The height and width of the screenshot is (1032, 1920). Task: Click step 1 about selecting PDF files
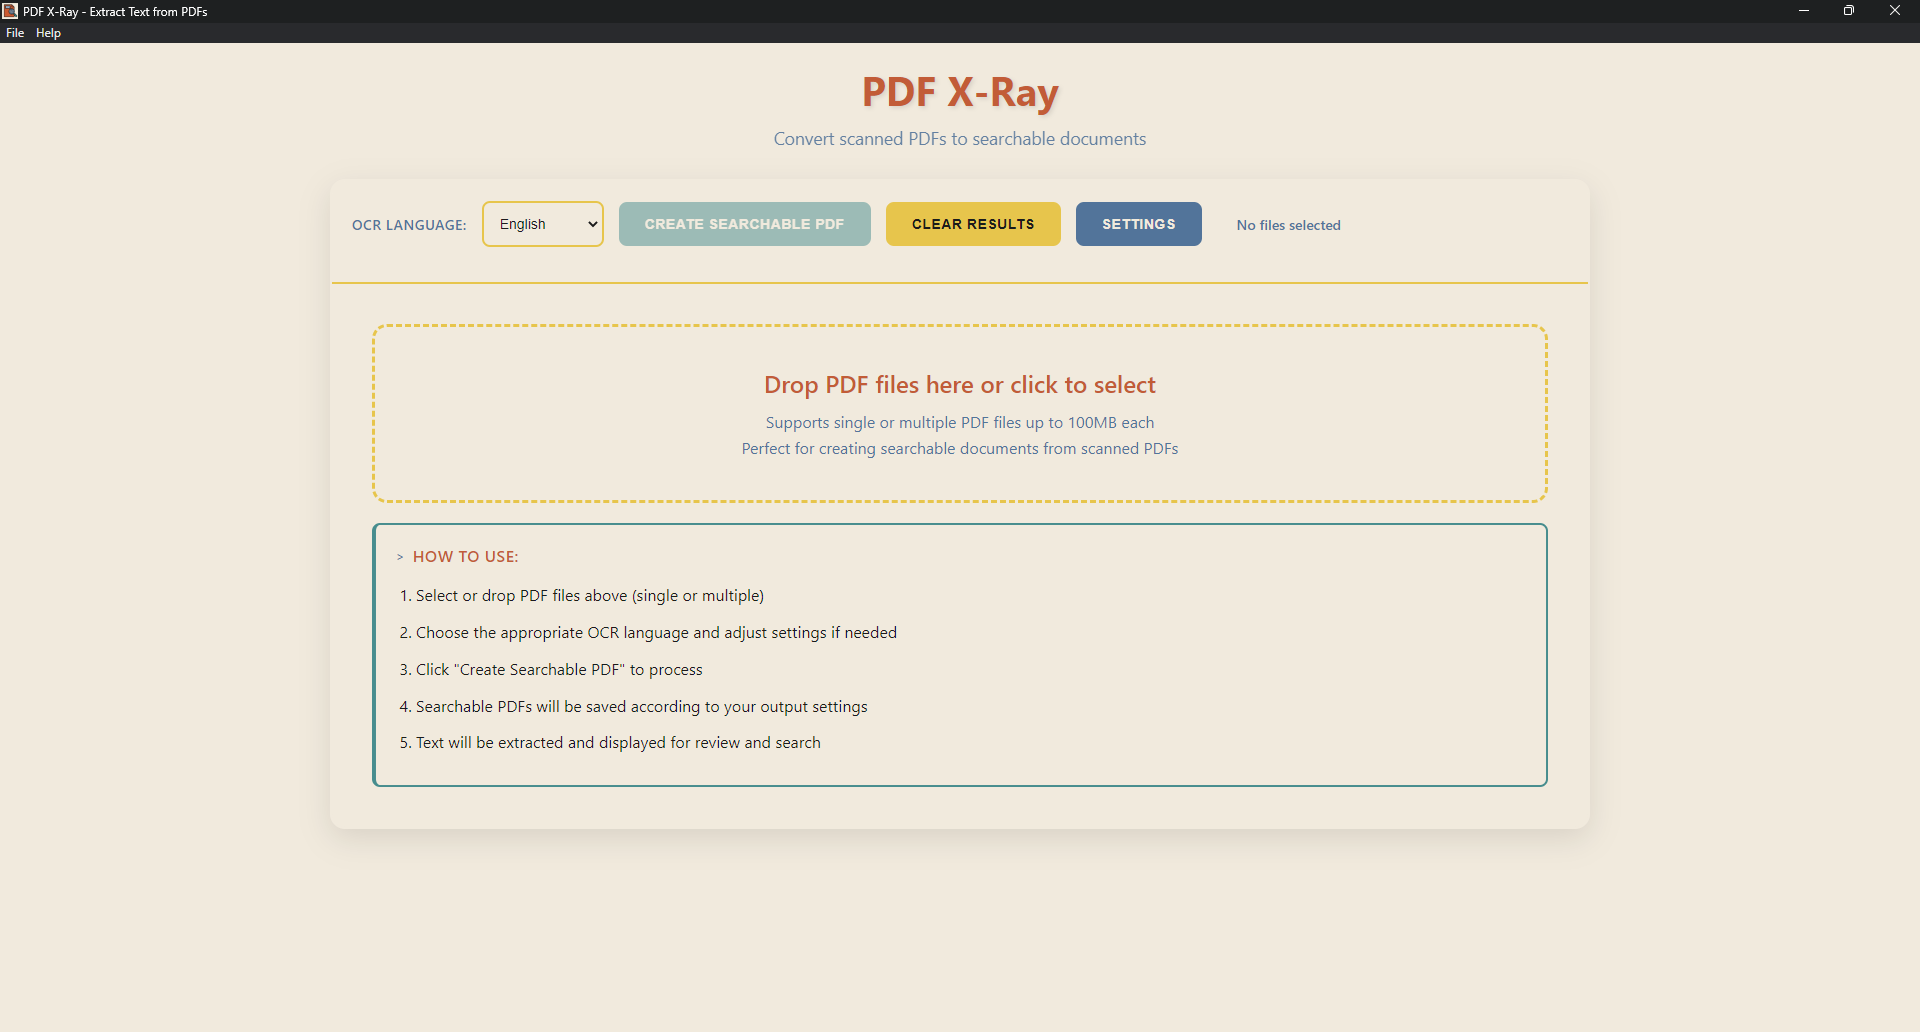click(x=583, y=595)
